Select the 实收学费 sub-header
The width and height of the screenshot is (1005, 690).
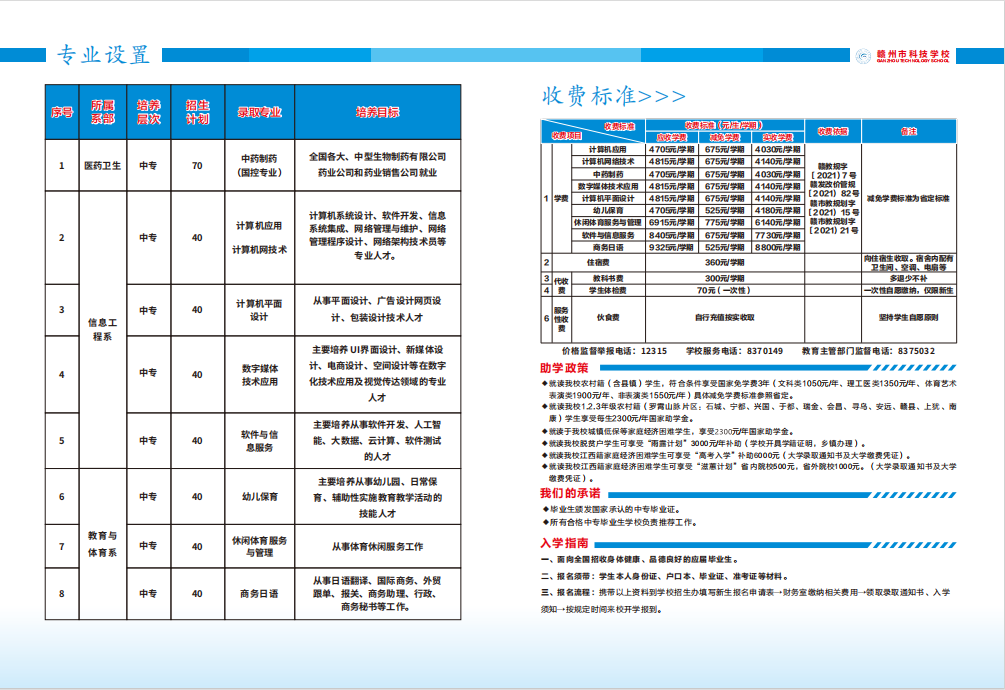pos(778,138)
